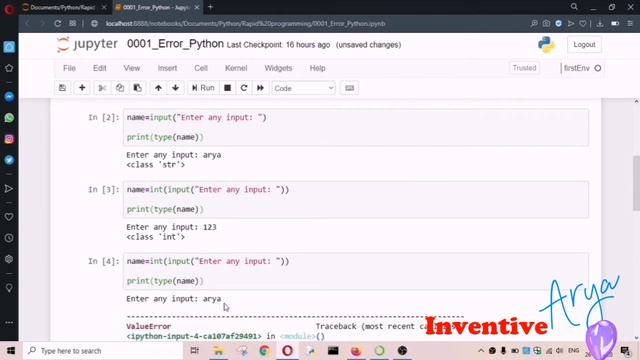This screenshot has width=640, height=360.
Task: Open the Widgets menu
Action: tap(278, 68)
